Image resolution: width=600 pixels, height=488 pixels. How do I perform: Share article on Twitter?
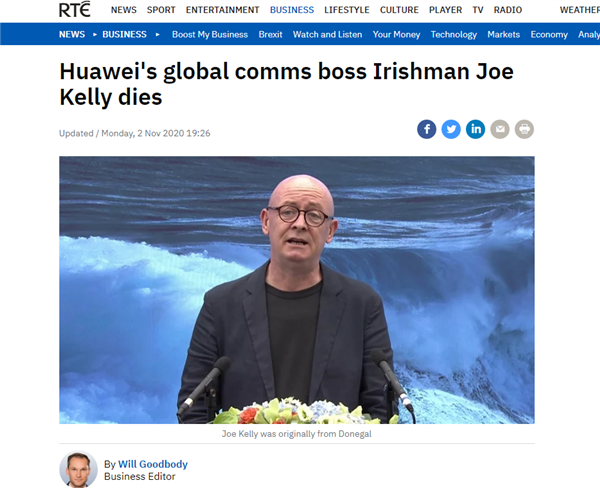[x=451, y=129]
